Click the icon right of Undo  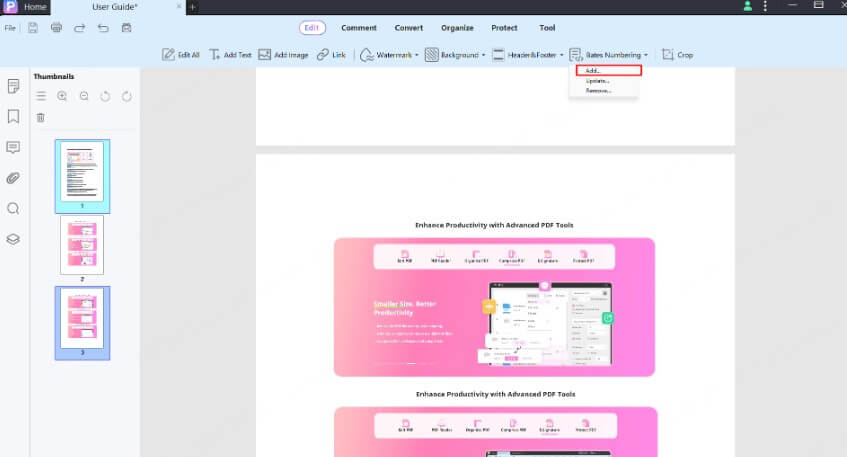coord(126,28)
